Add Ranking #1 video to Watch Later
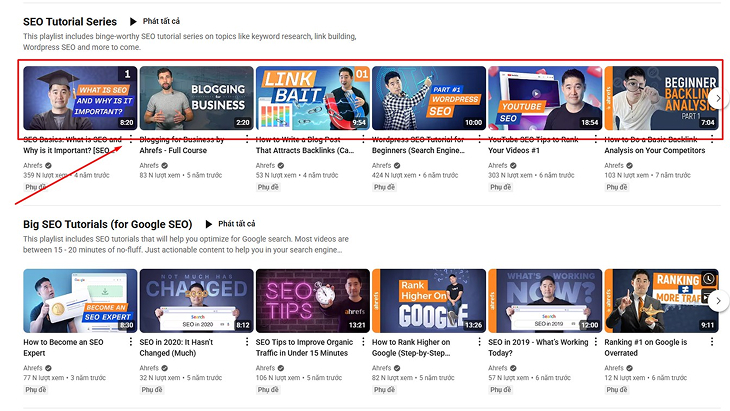 point(709,279)
